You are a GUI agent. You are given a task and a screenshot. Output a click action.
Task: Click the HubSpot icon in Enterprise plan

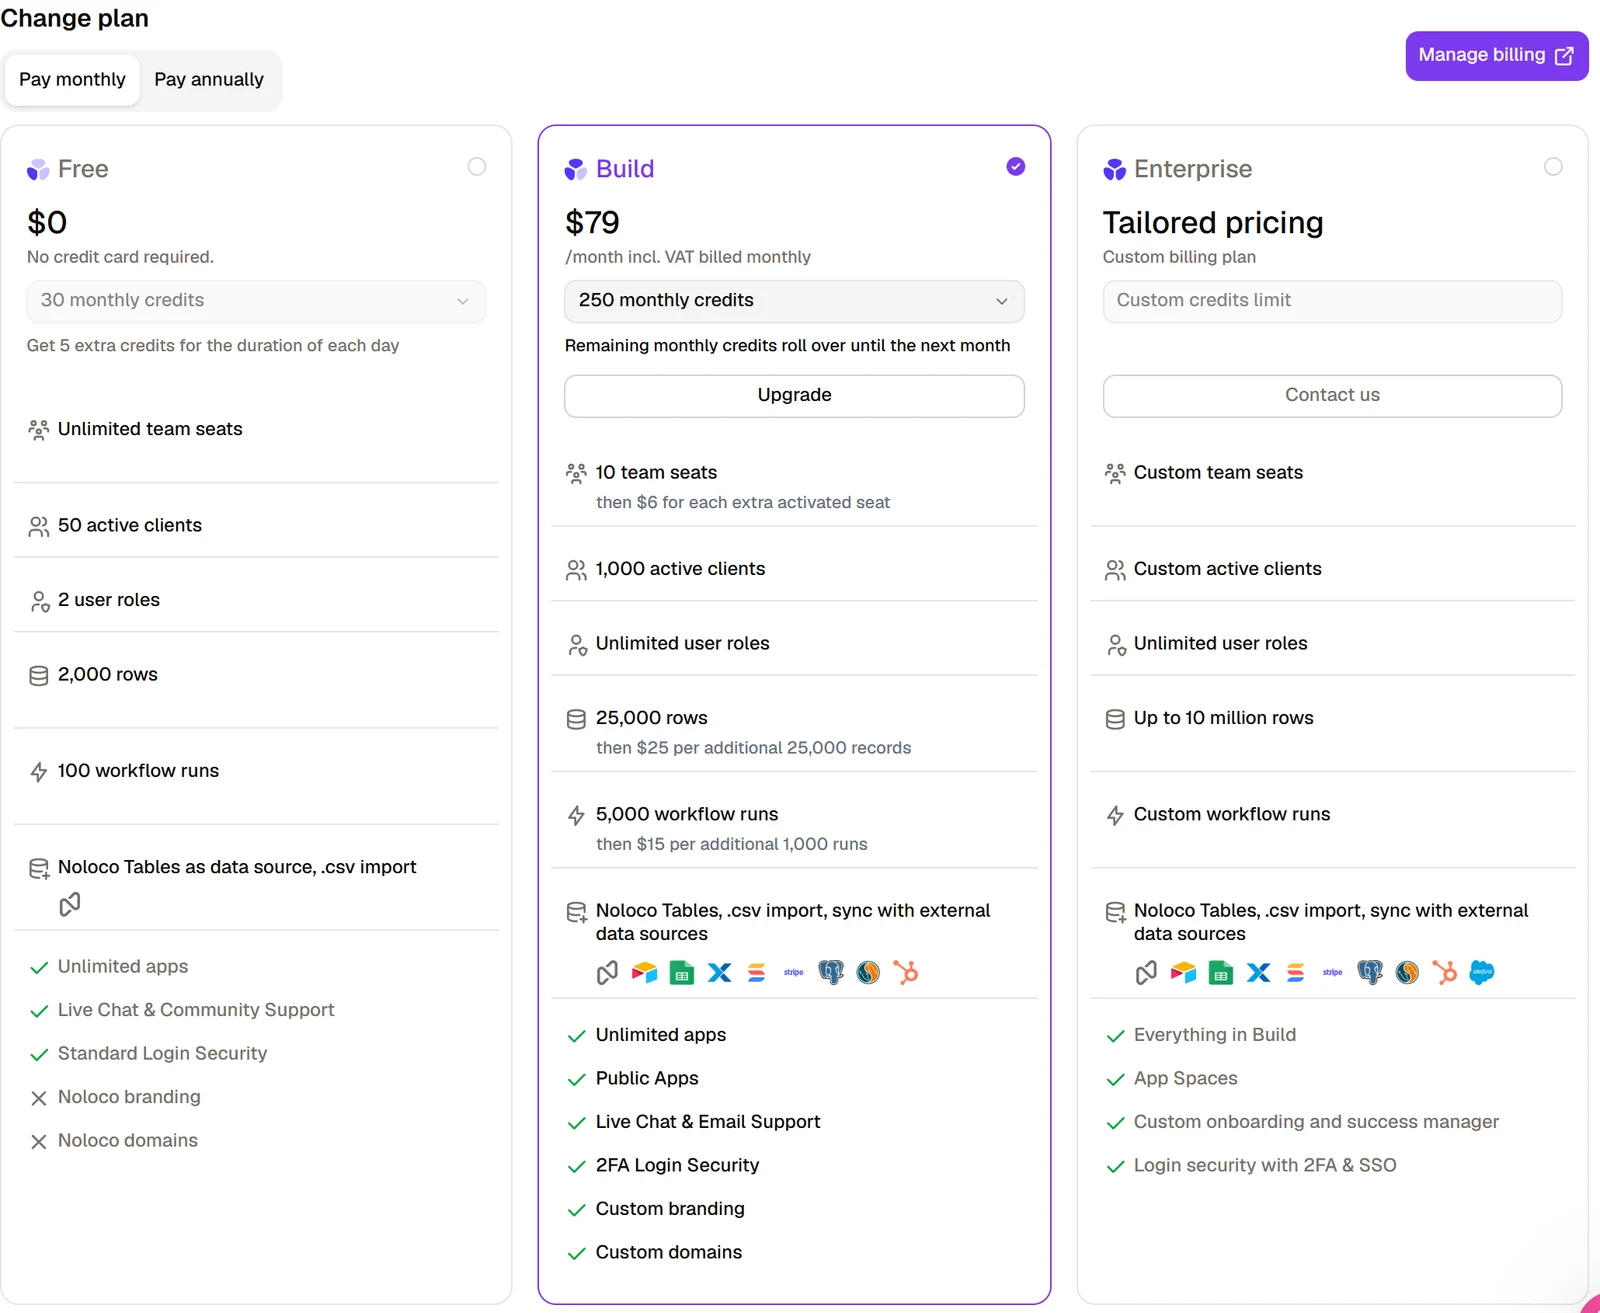coord(1445,972)
